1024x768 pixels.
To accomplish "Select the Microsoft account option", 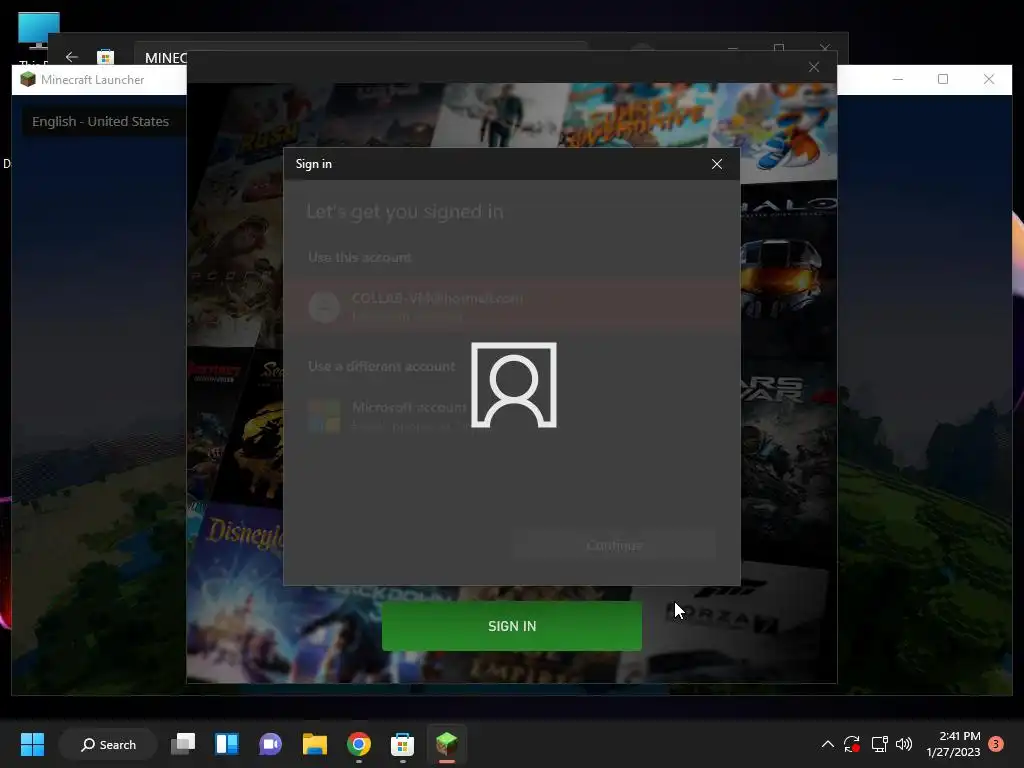I will tap(513, 416).
